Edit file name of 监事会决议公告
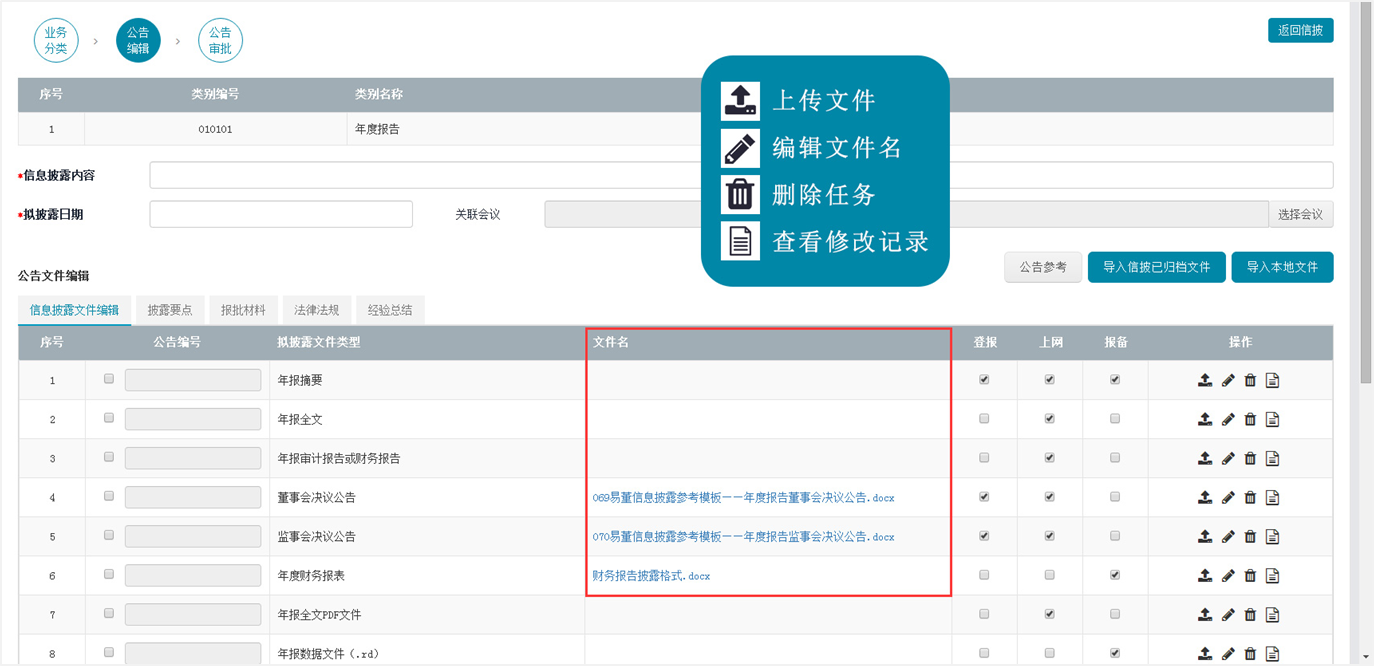Screen dimensions: 1374x666 (1228, 536)
